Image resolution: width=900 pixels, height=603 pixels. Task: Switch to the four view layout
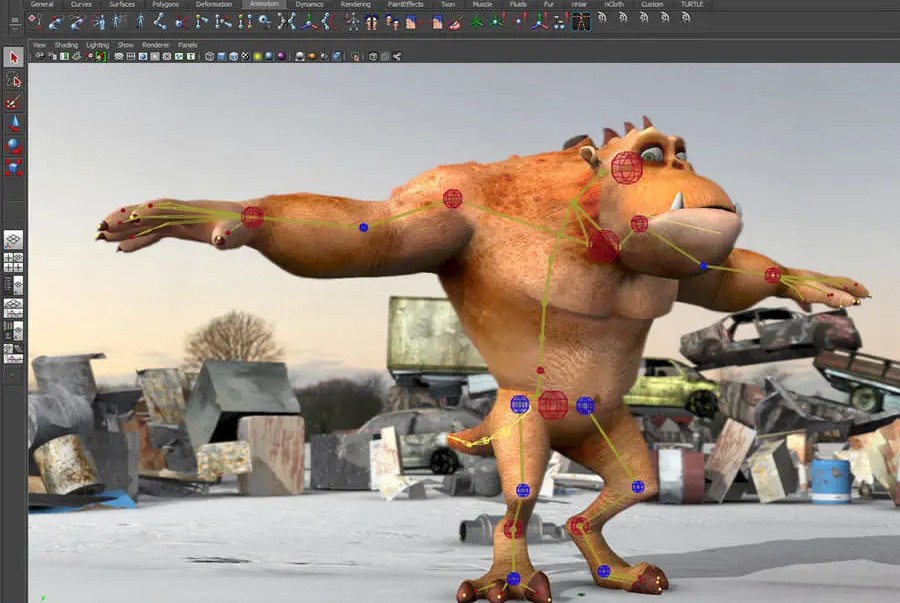click(13, 262)
